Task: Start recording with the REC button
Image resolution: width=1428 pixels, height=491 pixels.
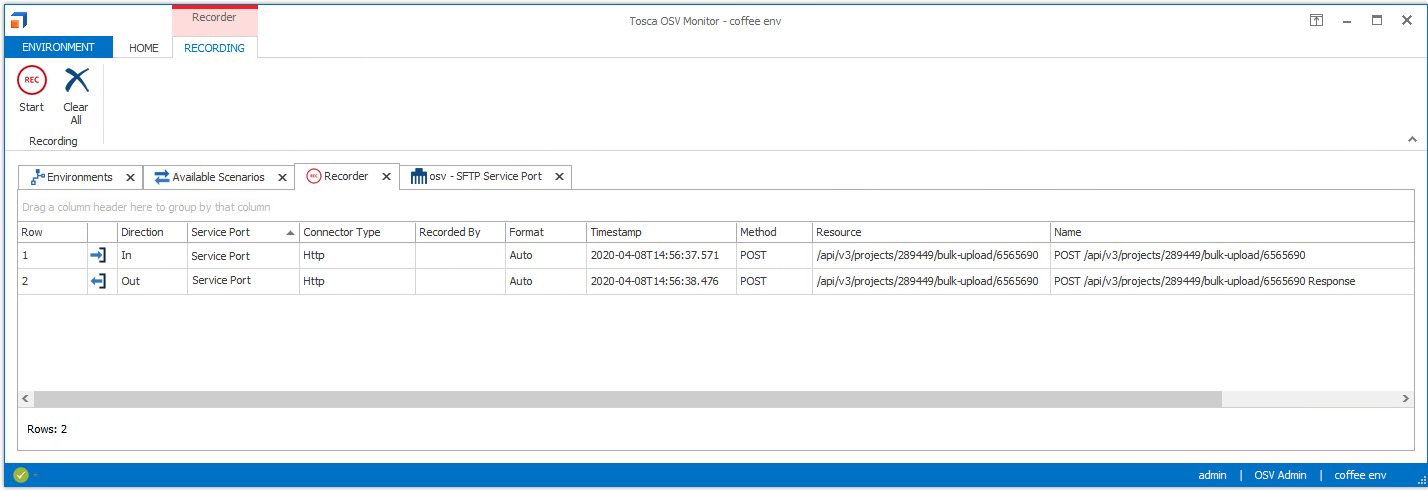Action: (32, 81)
